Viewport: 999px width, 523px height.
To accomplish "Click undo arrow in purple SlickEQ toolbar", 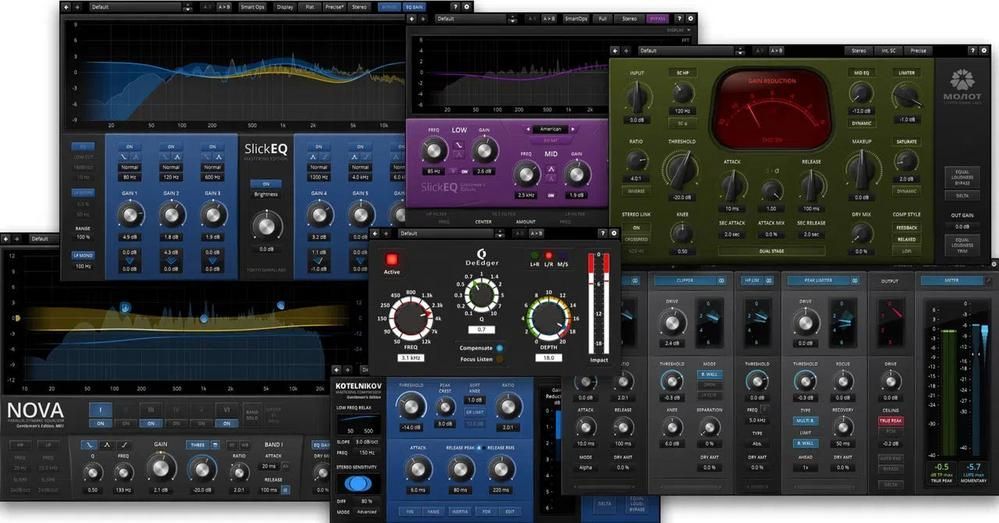I will coord(412,19).
